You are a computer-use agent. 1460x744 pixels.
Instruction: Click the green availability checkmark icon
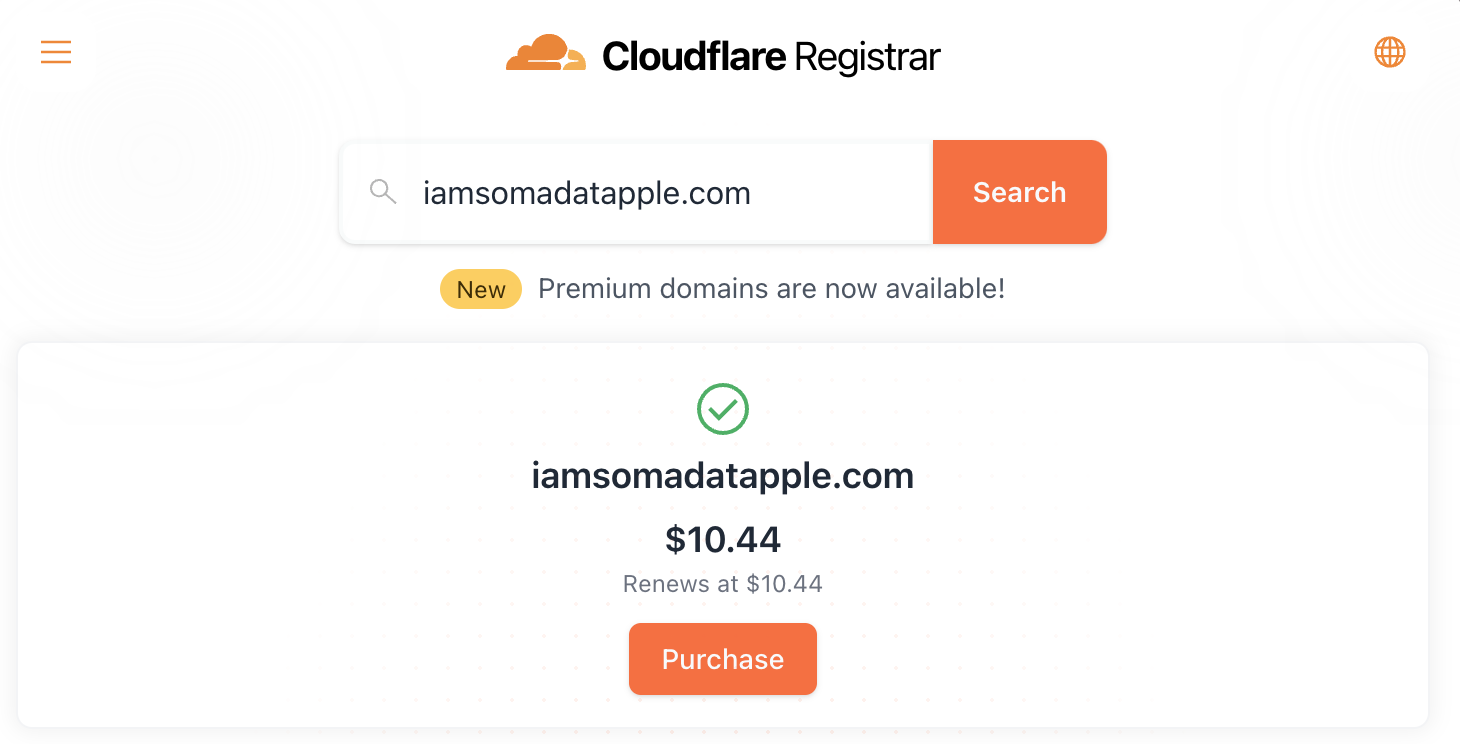tap(723, 409)
